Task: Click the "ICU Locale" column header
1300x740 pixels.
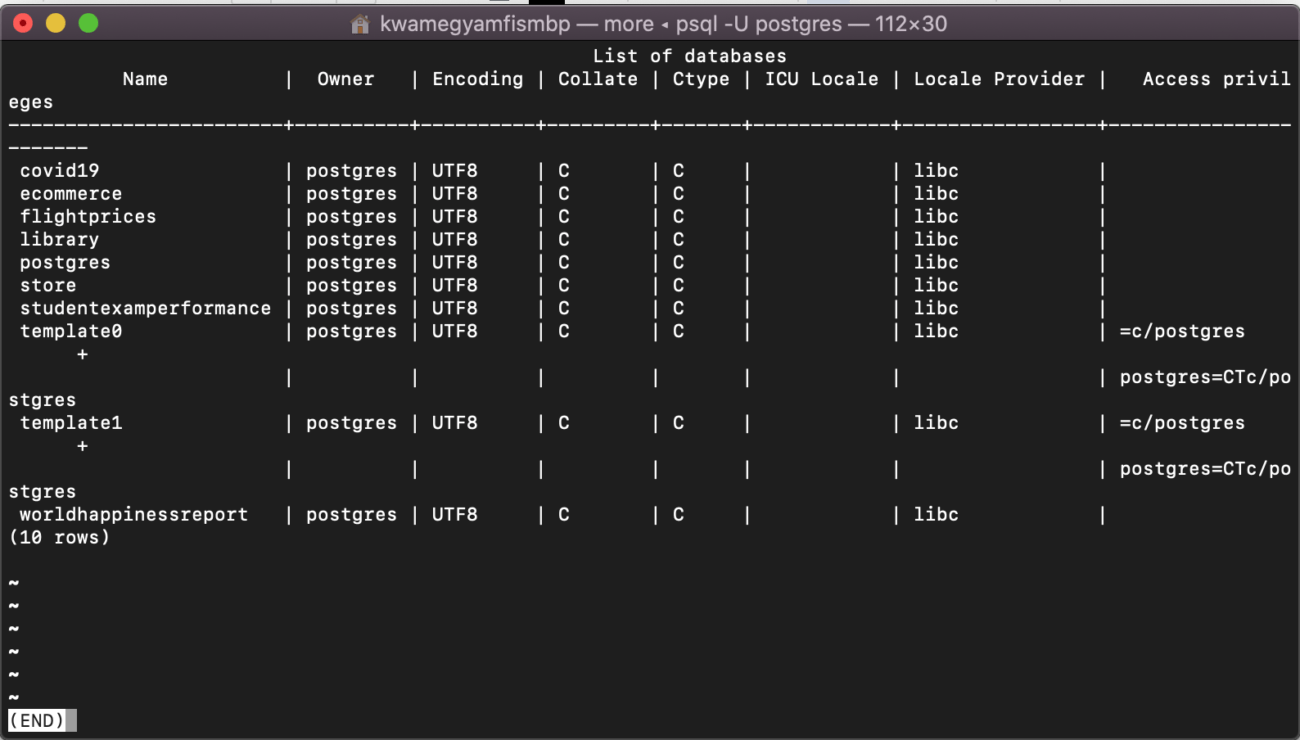Action: point(821,79)
